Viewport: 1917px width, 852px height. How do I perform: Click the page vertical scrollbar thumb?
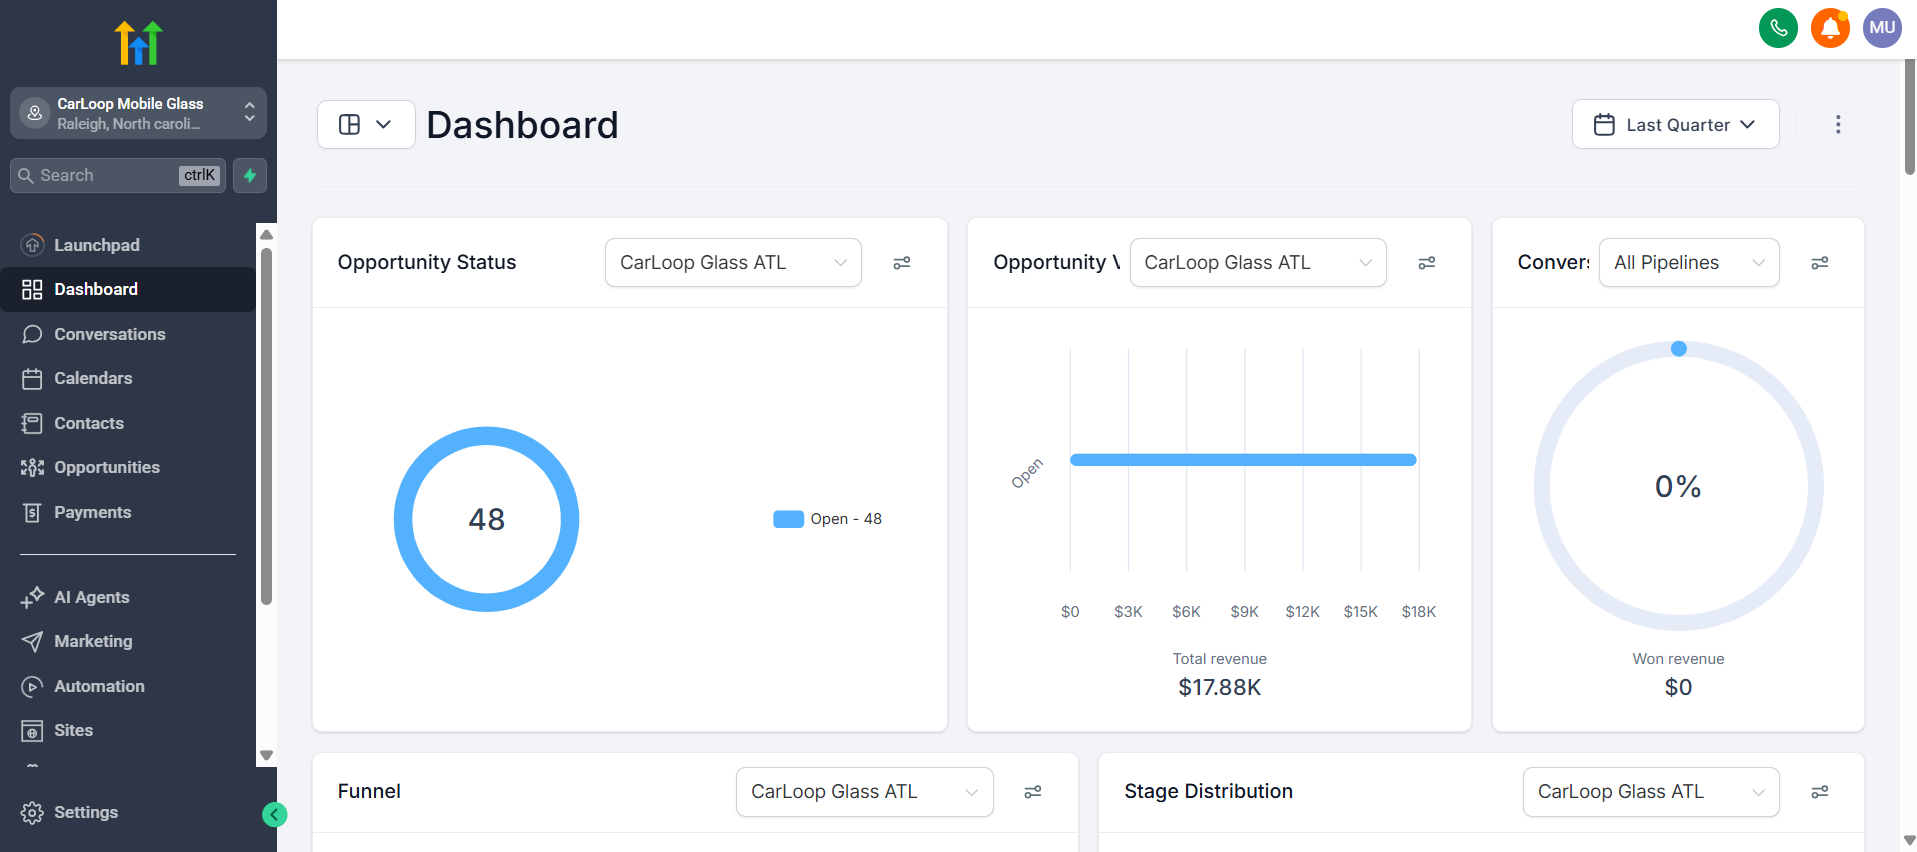pyautogui.click(x=1909, y=117)
